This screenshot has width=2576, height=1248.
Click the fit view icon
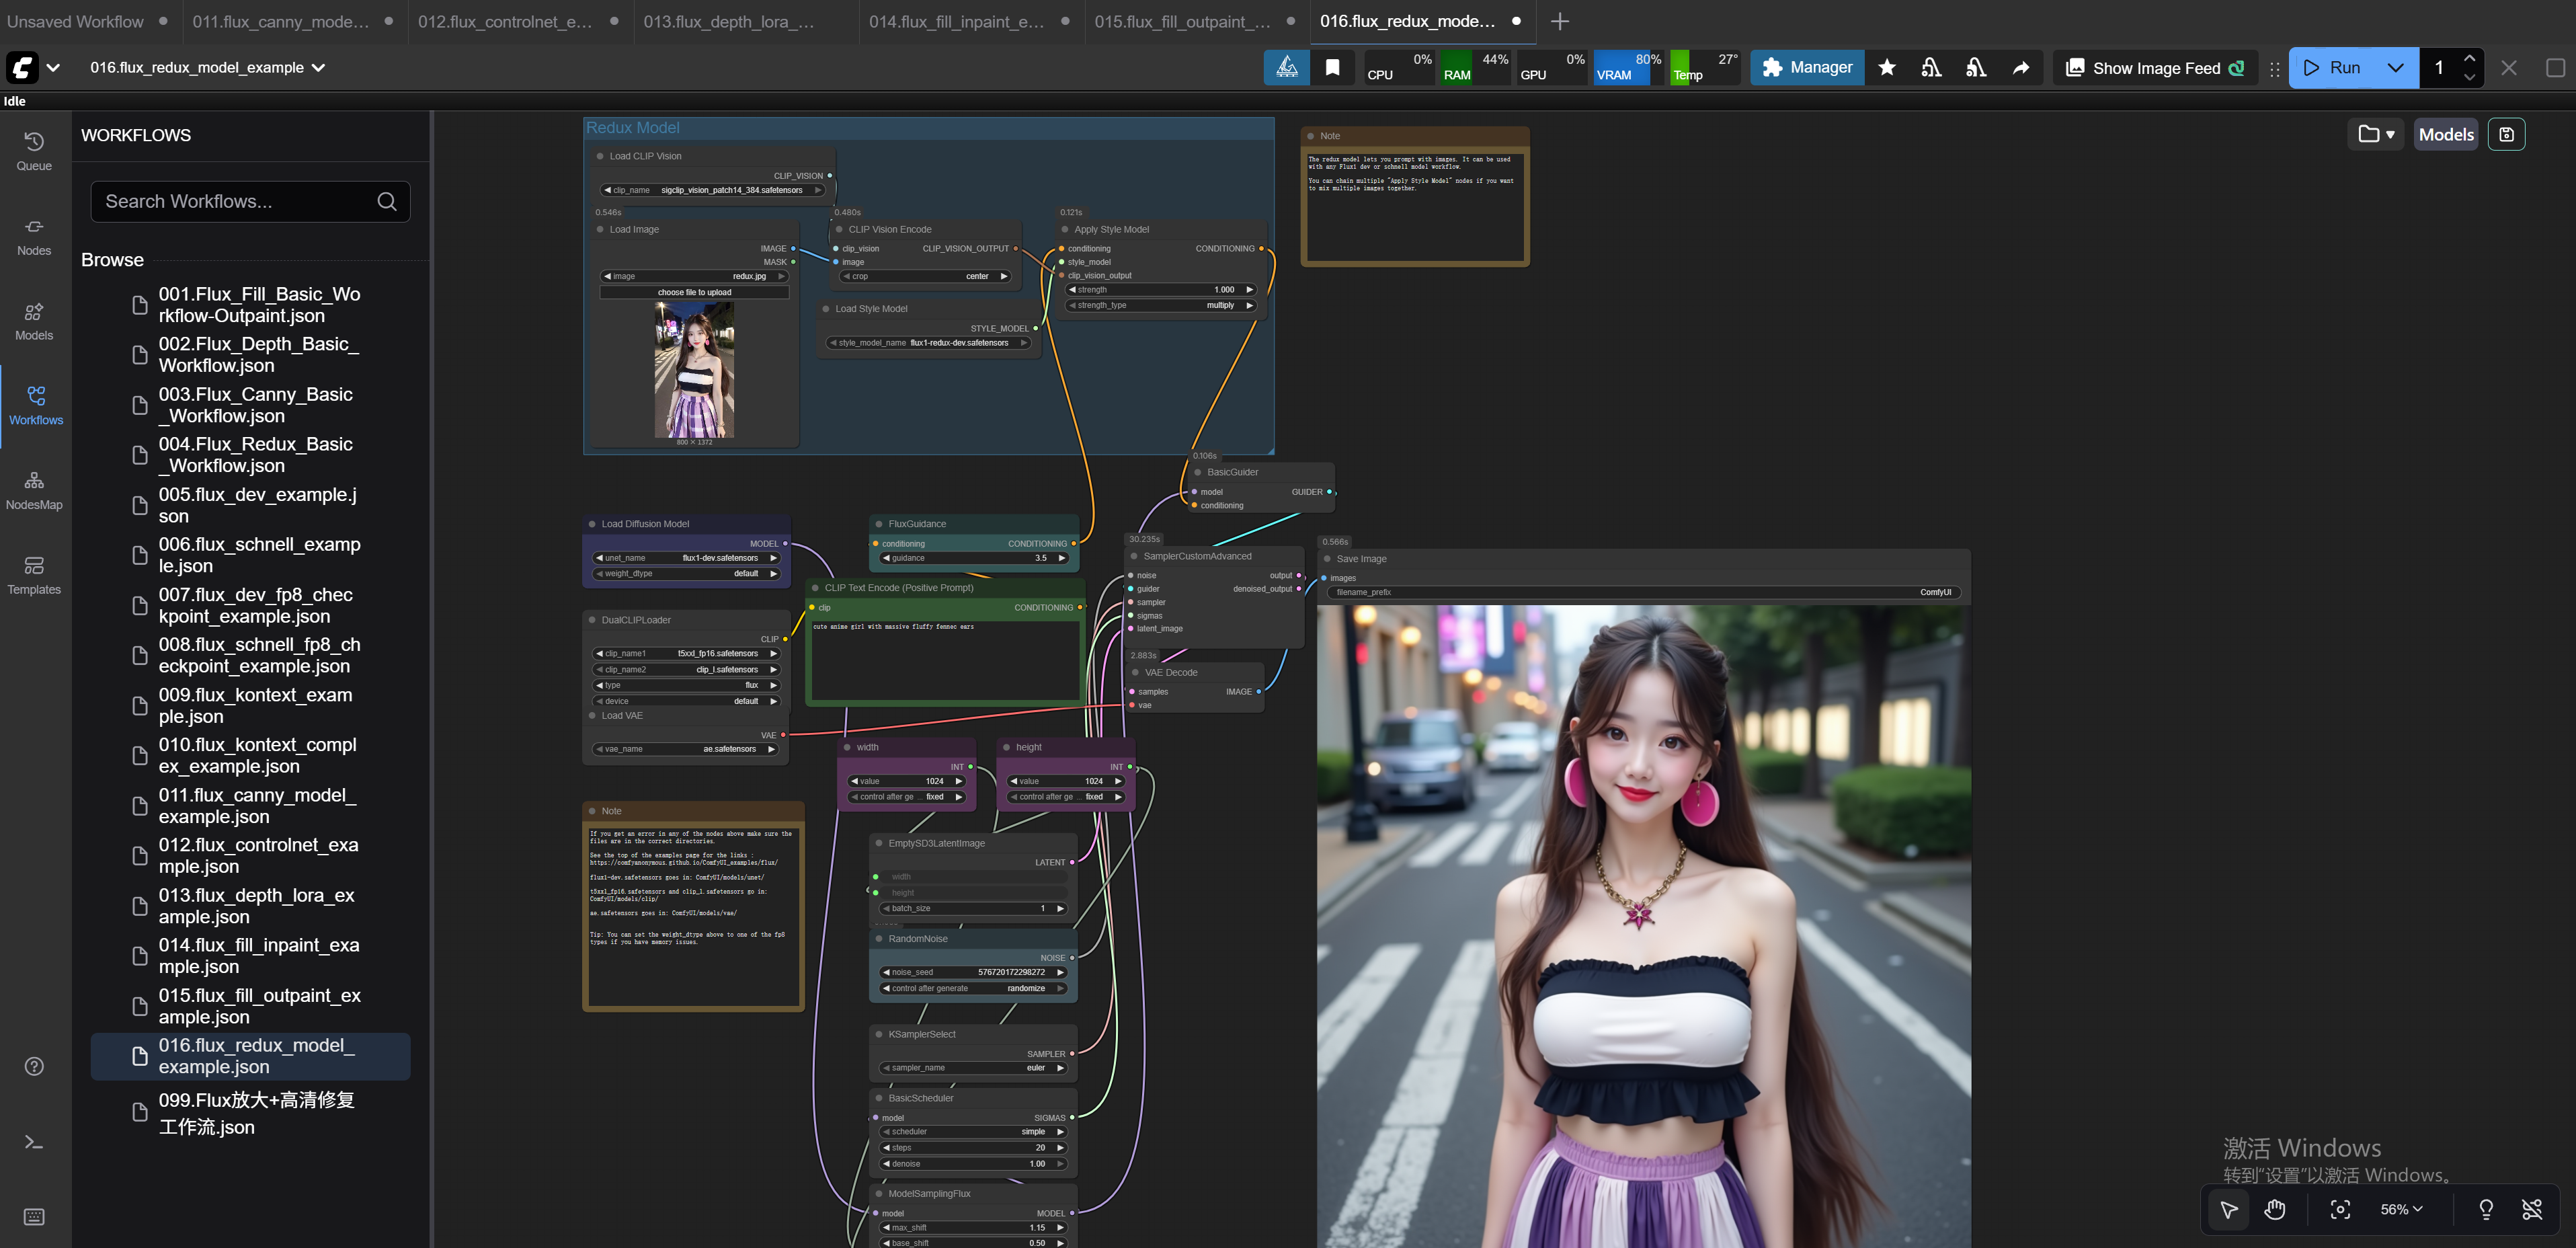coord(2340,1209)
